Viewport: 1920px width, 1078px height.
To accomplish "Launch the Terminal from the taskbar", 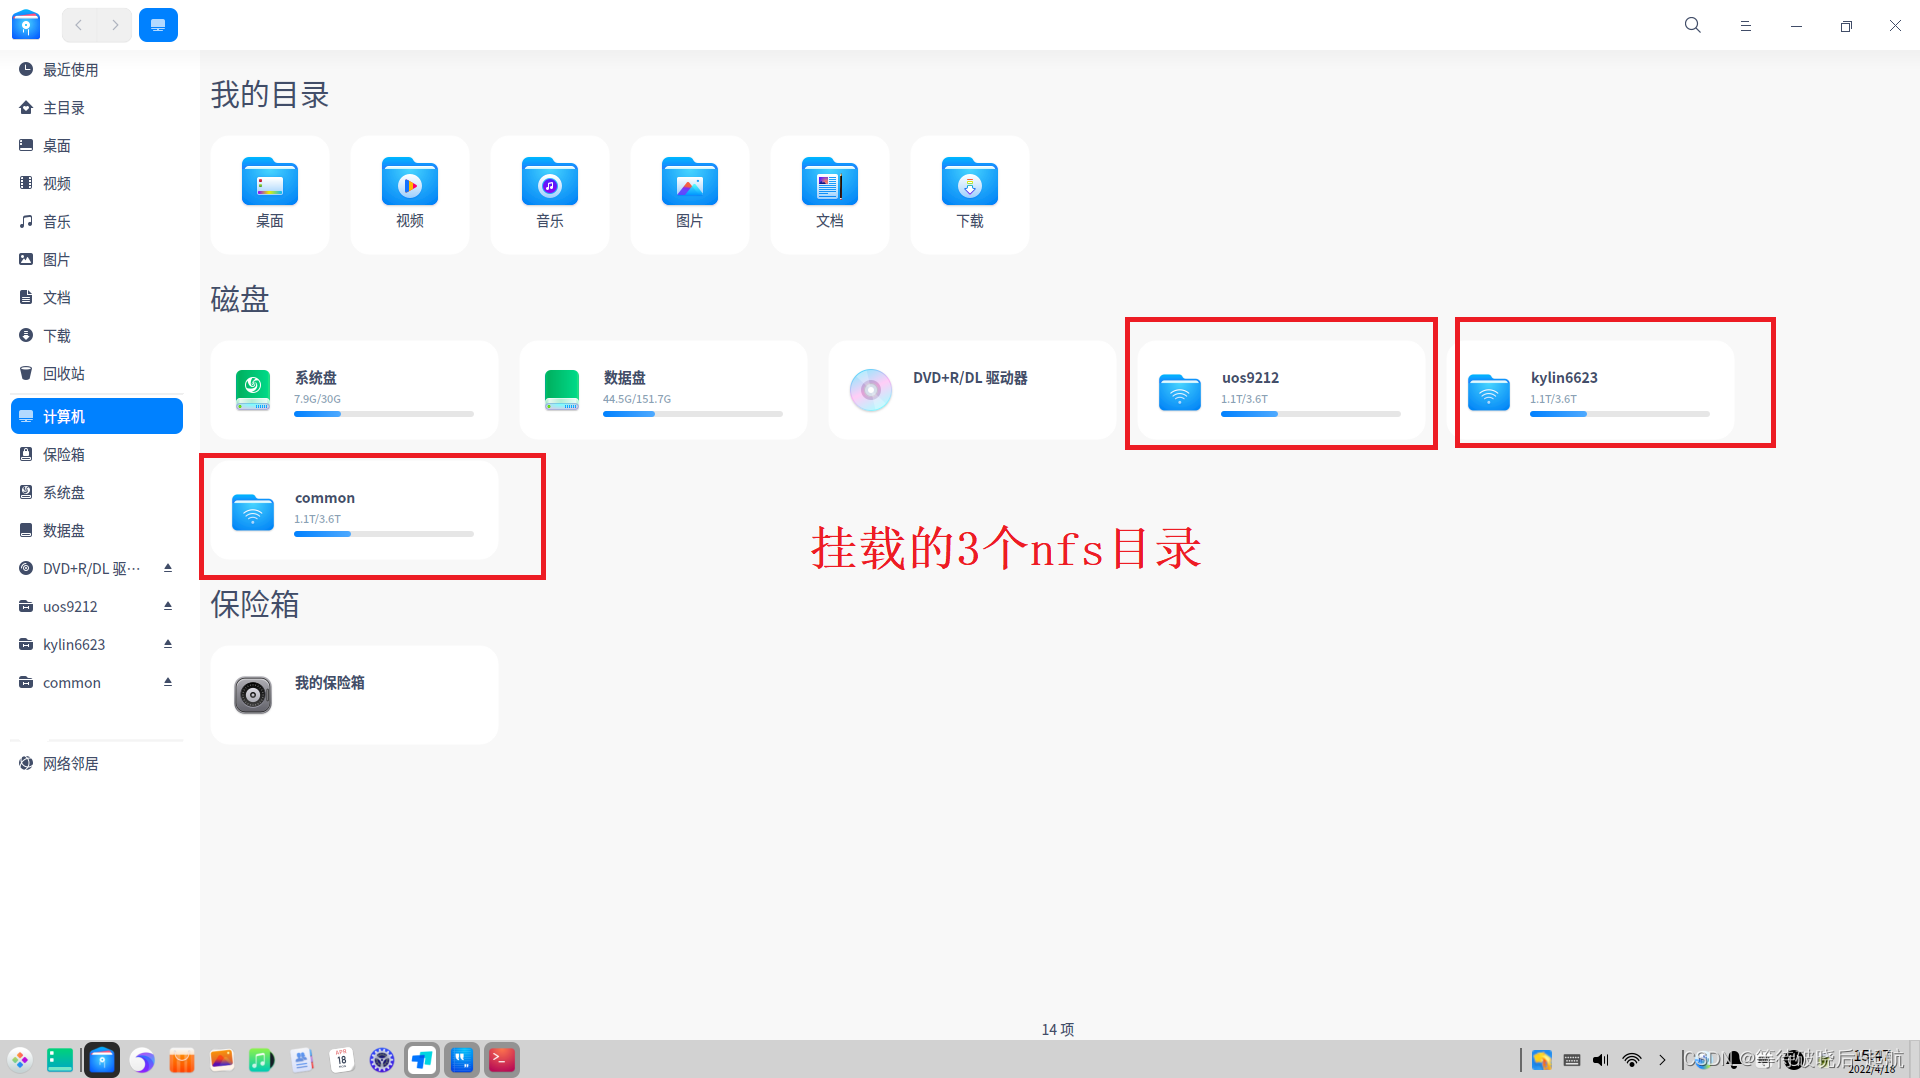I will pyautogui.click(x=501, y=1059).
